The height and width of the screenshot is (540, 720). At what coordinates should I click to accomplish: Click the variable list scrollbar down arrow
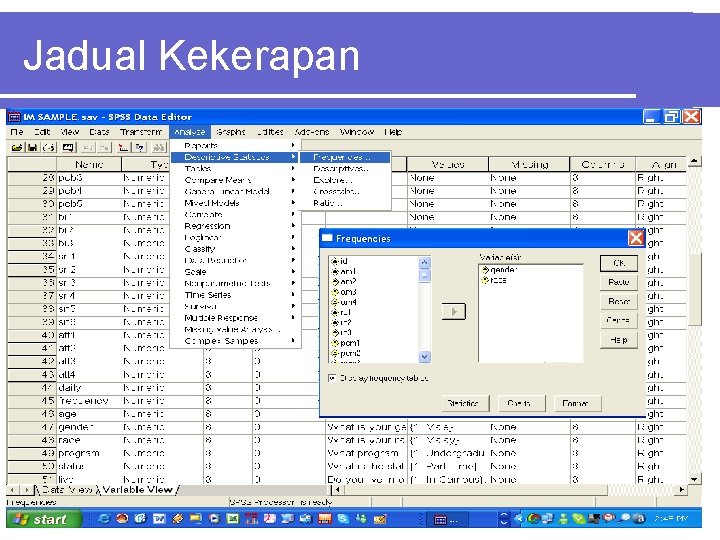(x=425, y=356)
